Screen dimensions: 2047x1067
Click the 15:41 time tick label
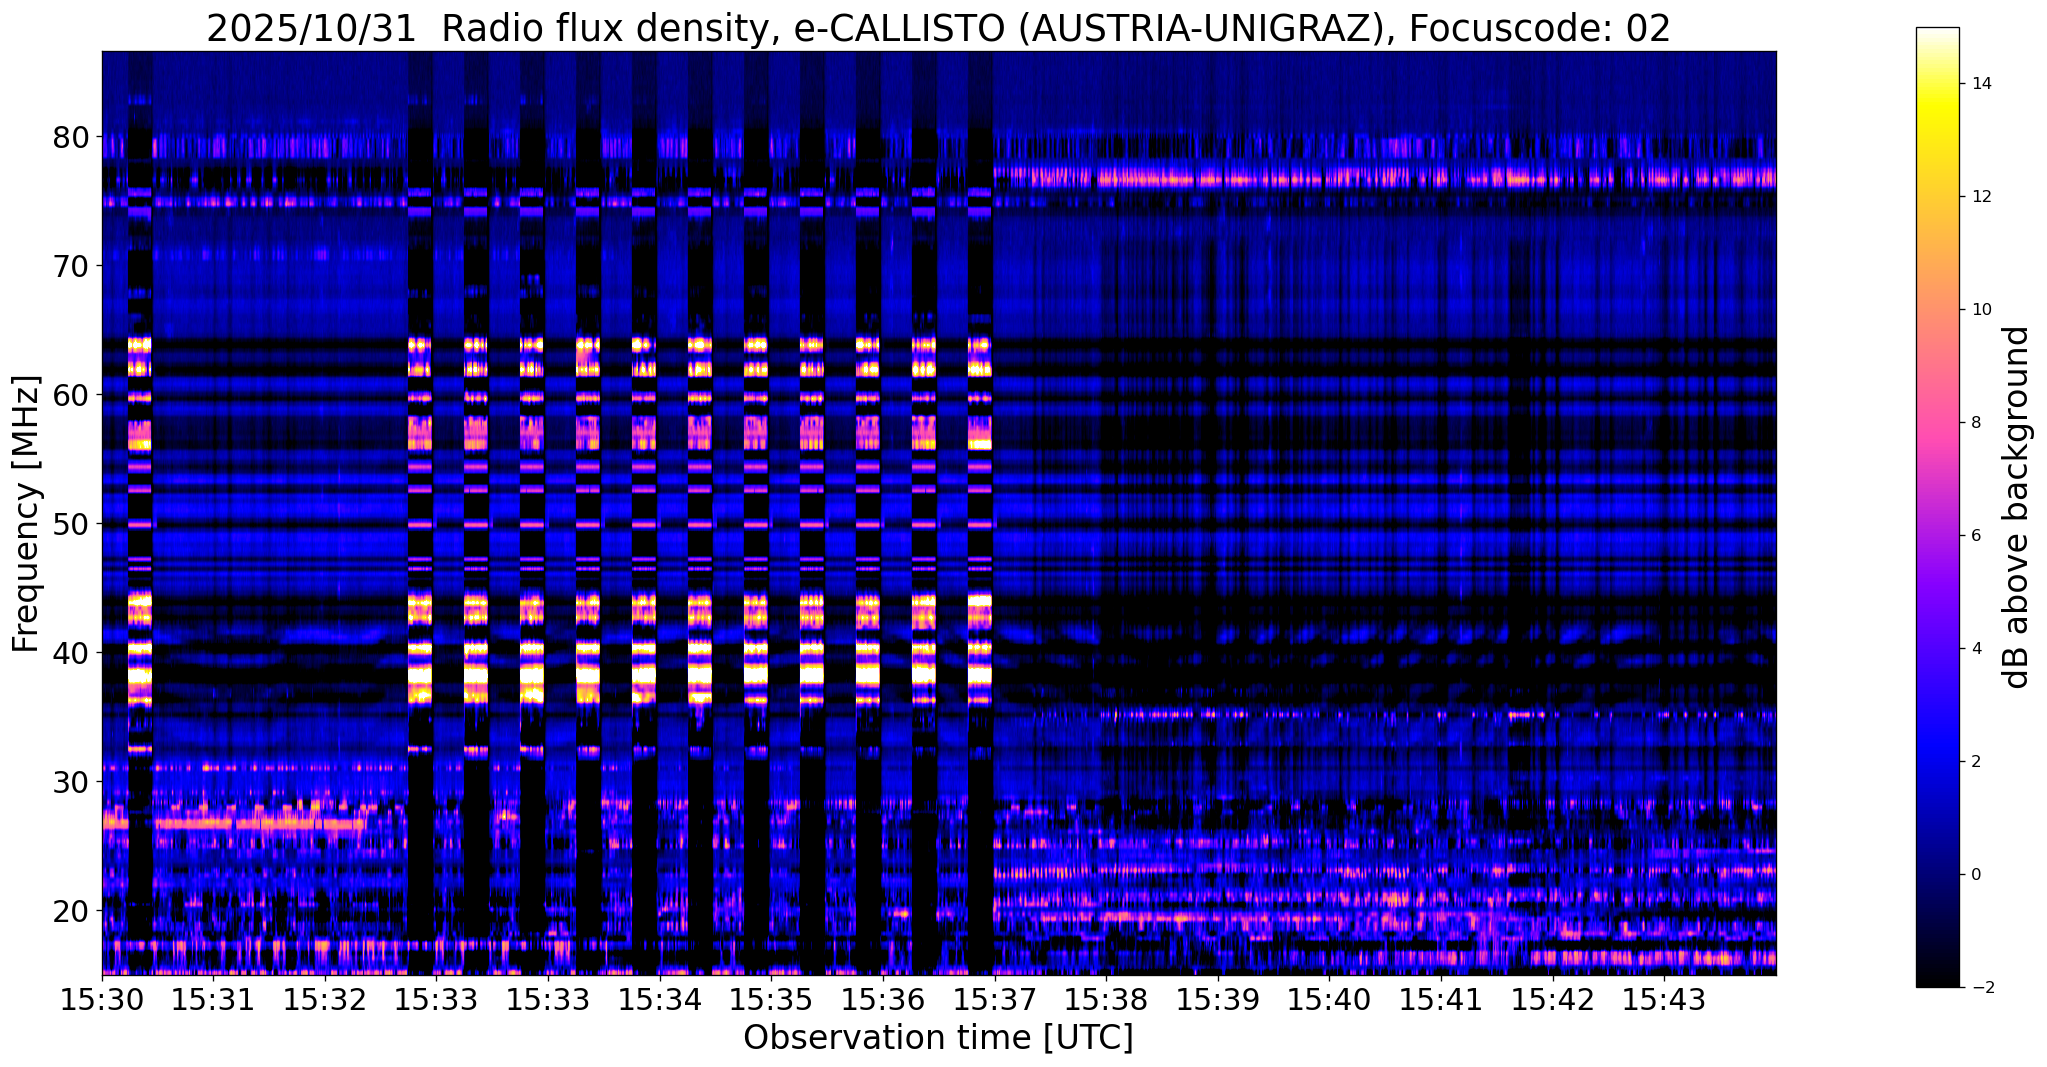[1441, 999]
